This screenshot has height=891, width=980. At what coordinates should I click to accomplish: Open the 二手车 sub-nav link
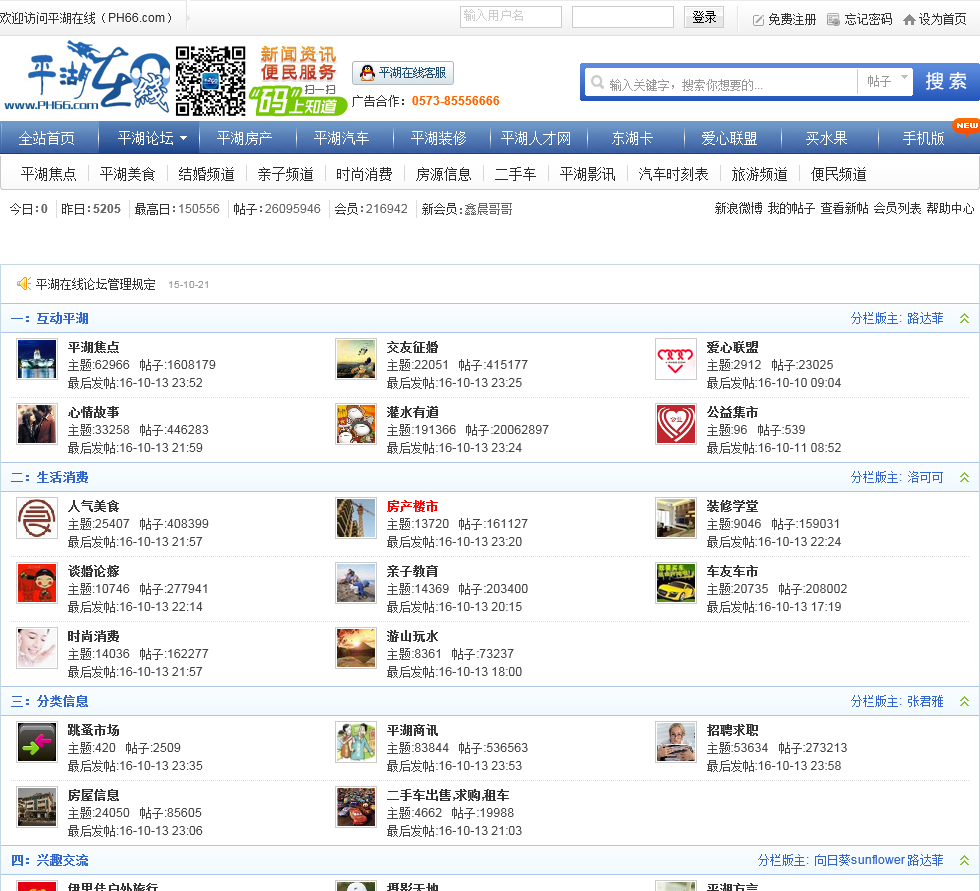[515, 174]
